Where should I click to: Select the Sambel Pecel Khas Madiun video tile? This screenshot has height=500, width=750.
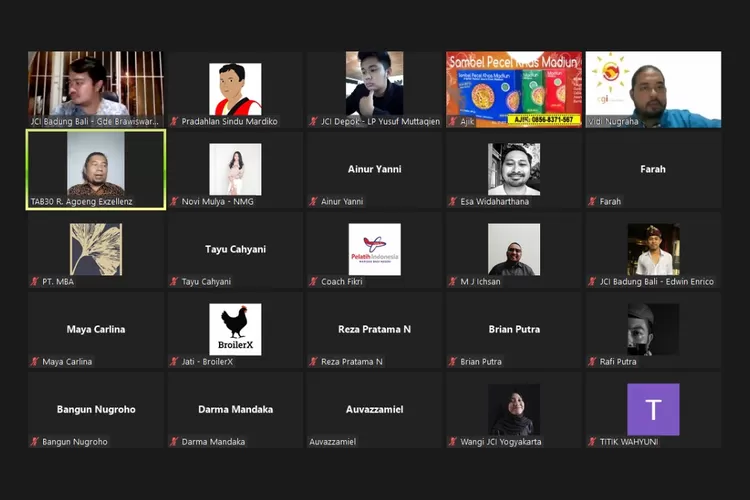(514, 89)
